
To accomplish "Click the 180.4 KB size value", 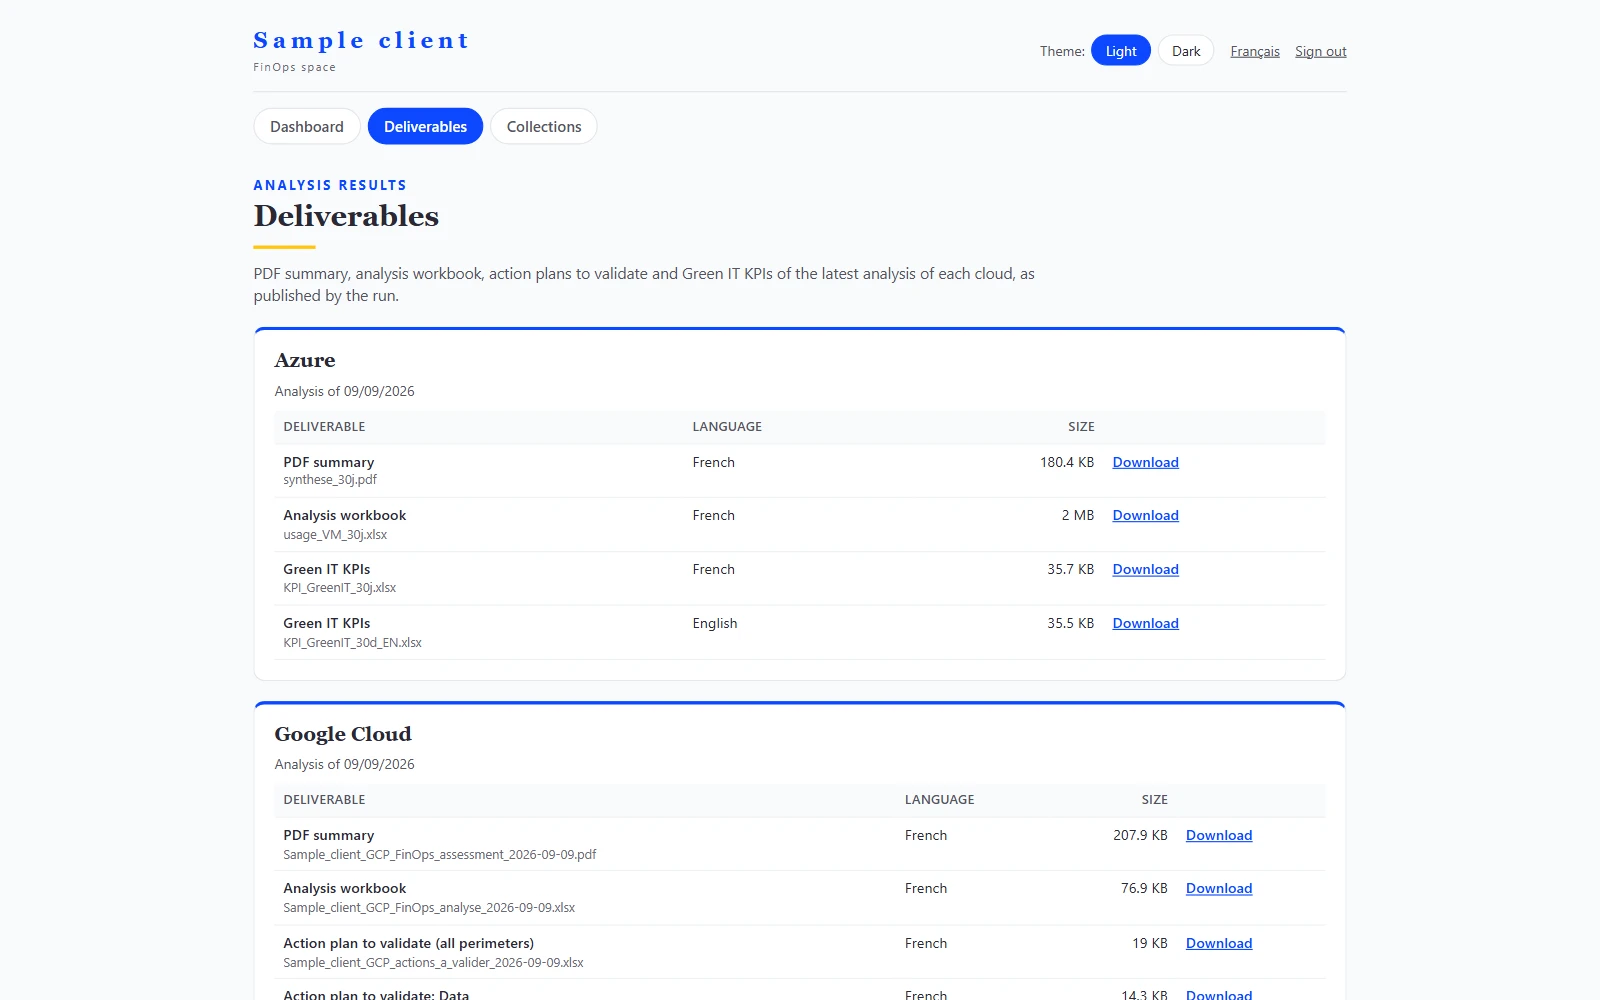I will [x=1067, y=462].
